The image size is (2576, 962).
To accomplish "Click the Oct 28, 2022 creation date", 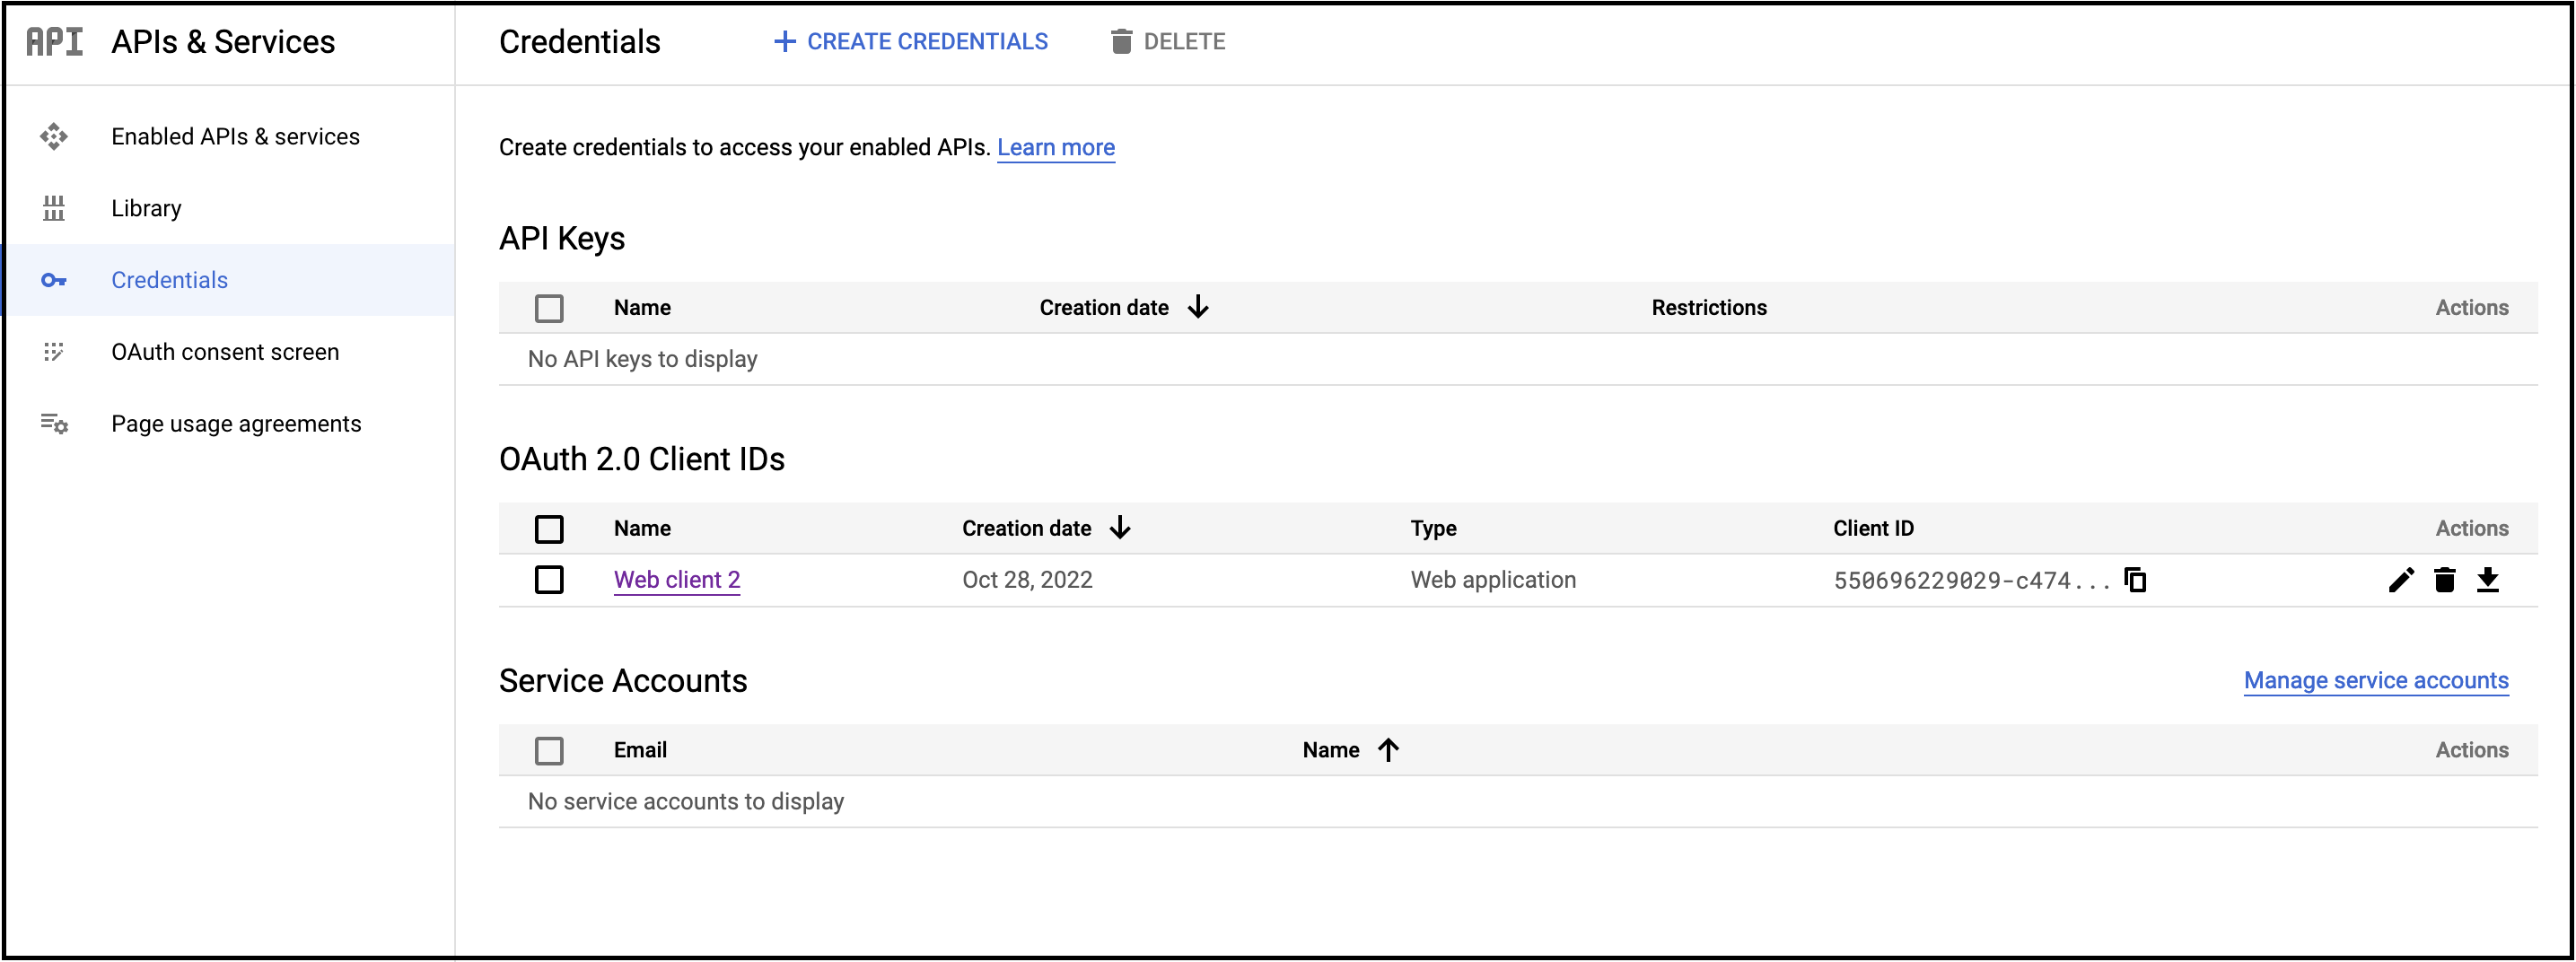I will point(1027,580).
